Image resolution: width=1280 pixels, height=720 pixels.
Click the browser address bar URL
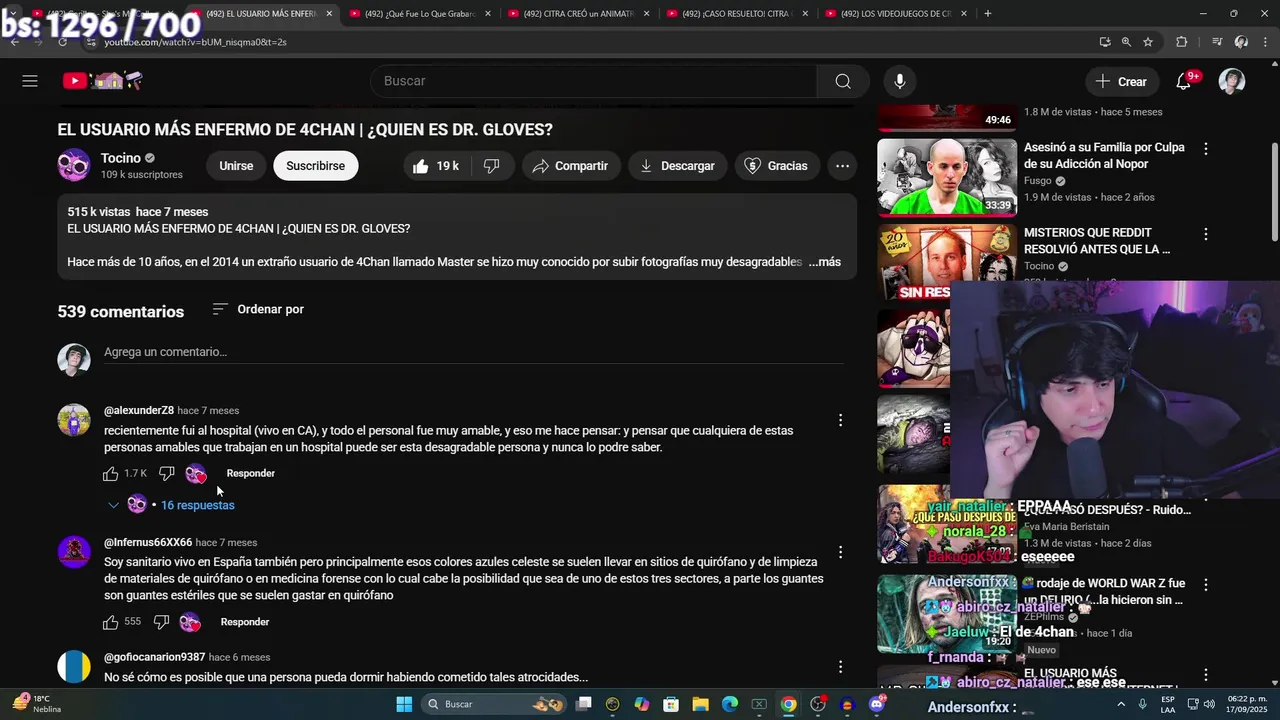point(195,42)
